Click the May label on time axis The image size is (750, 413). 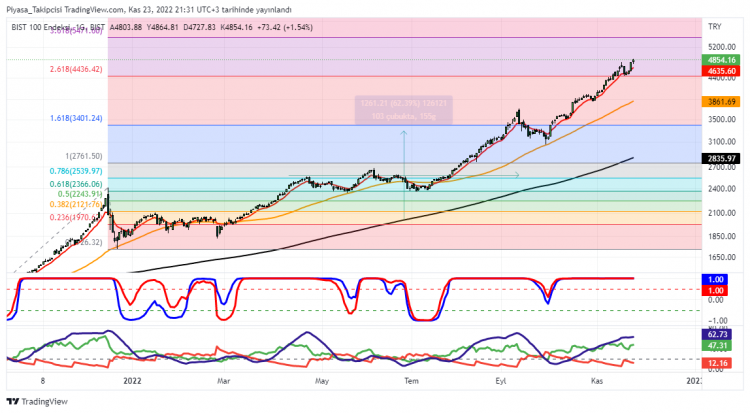322,381
